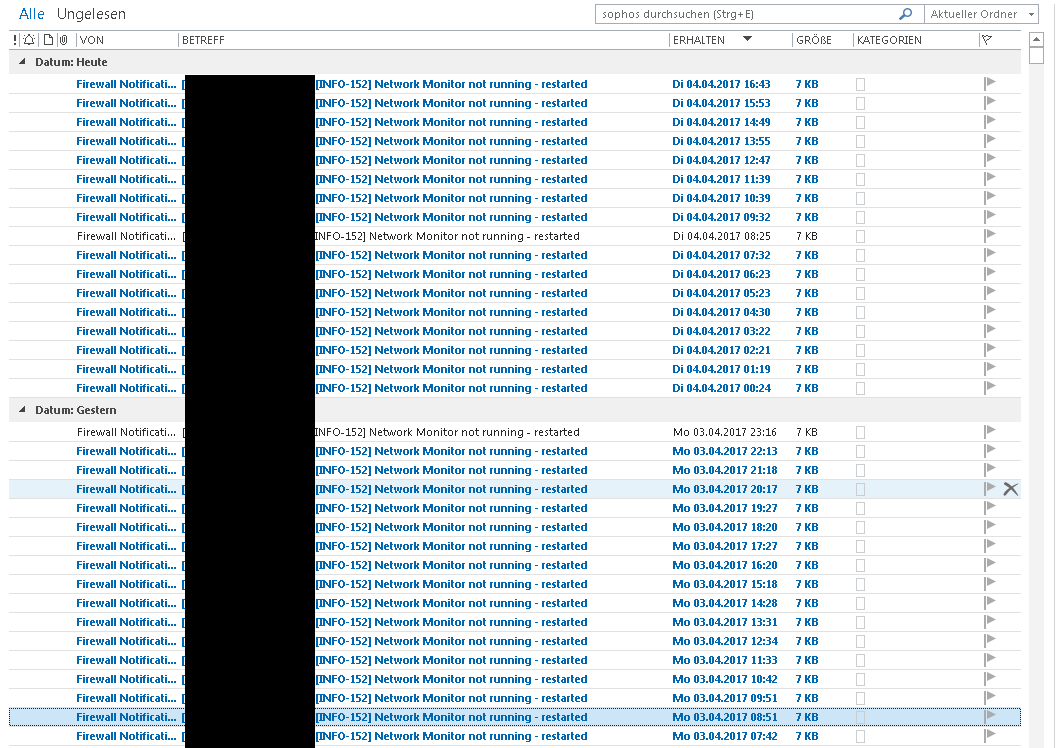Open message received Mo 03.04.2017 09:51
1058x748 pixels.
[x=515, y=698]
